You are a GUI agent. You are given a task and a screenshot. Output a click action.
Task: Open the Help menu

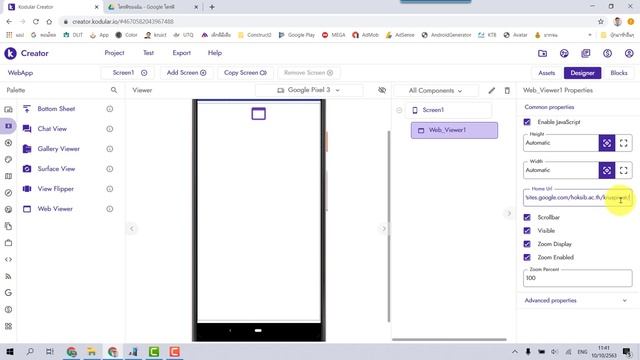tap(215, 53)
